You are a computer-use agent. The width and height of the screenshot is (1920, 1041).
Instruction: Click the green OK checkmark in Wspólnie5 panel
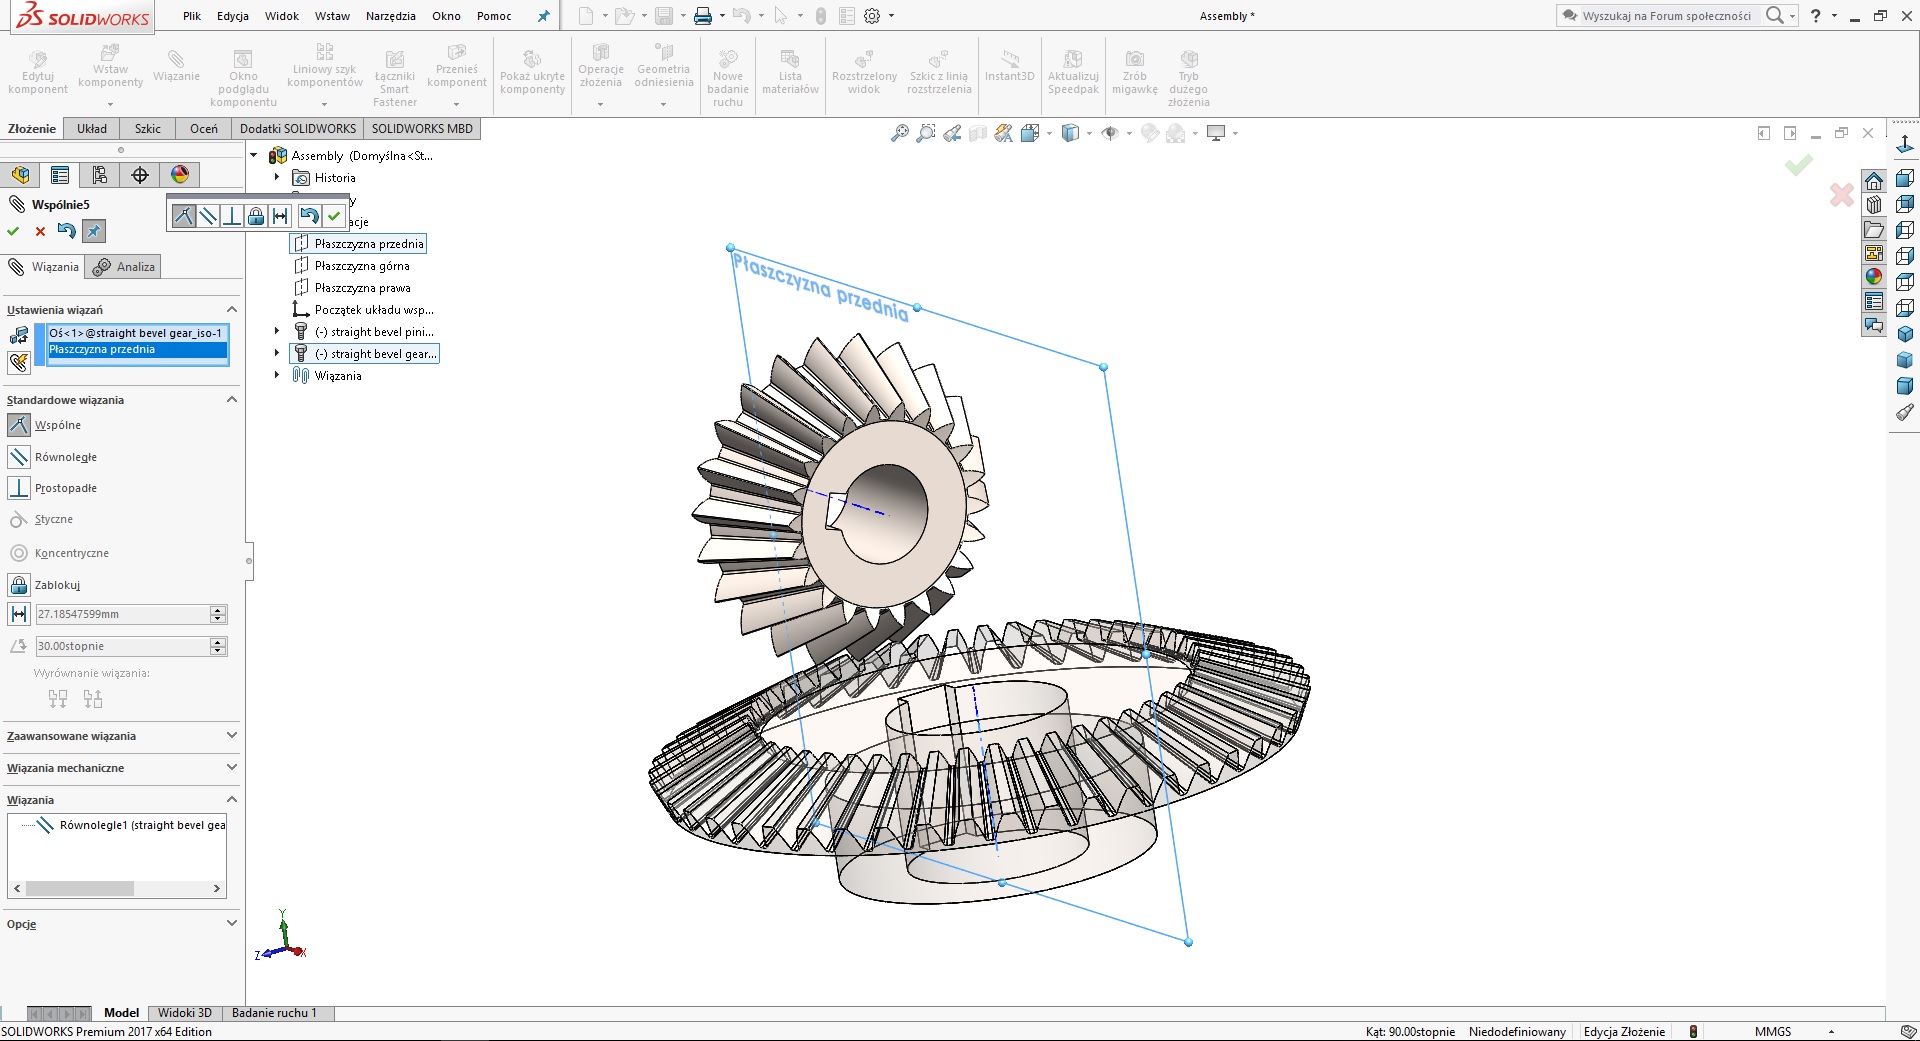(13, 231)
